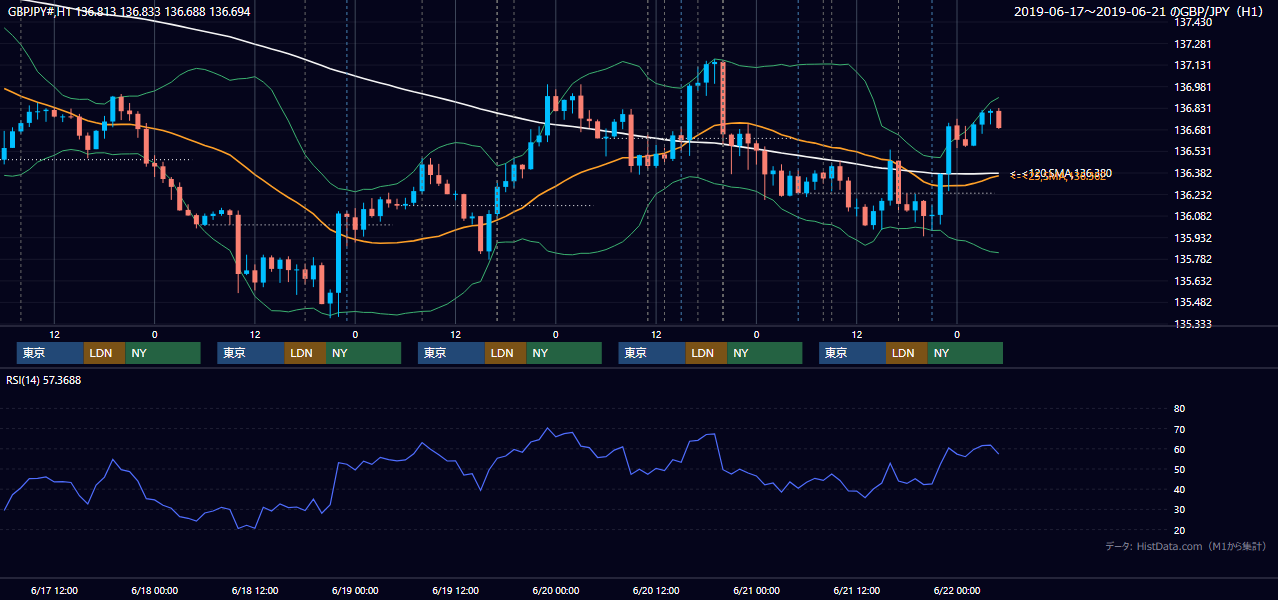Click the 135.333 price axis label

1194,324
